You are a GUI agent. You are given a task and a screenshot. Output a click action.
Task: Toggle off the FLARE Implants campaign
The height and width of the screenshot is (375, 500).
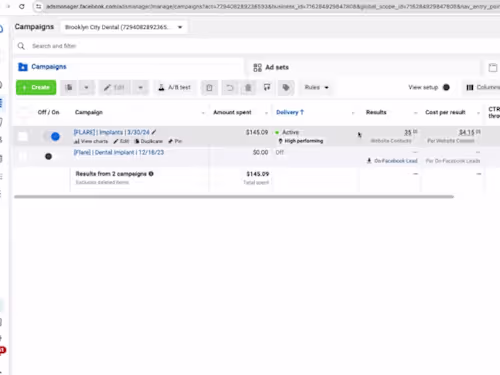(x=52, y=136)
